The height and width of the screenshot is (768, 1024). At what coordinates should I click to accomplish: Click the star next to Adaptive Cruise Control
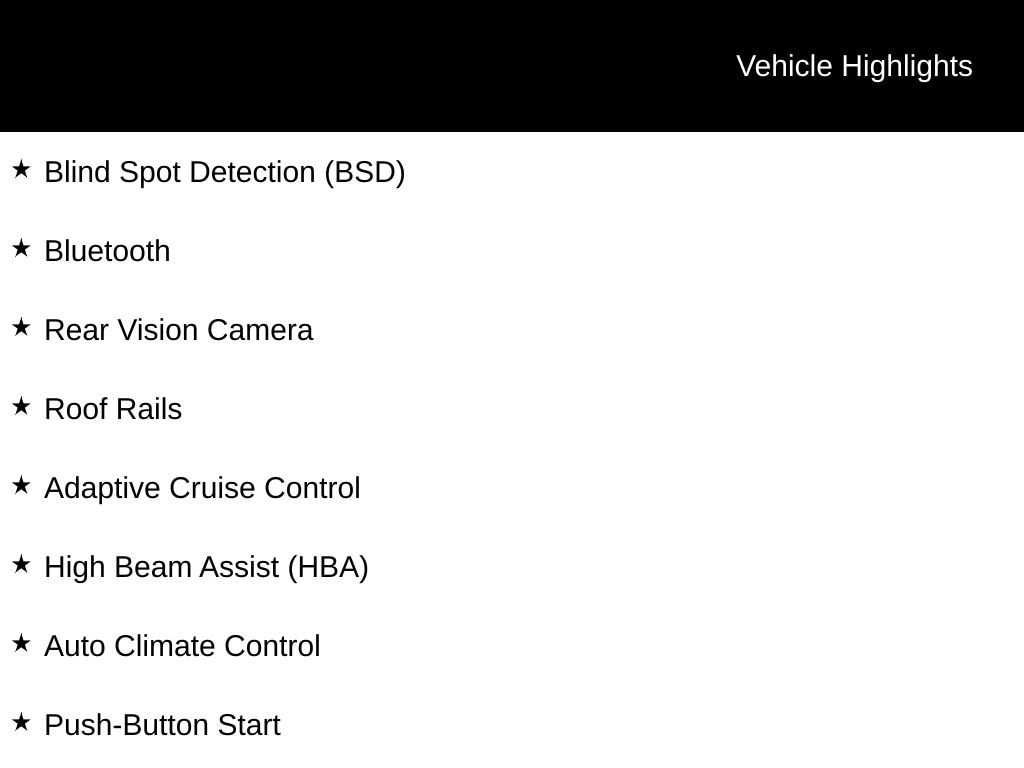[x=21, y=486]
